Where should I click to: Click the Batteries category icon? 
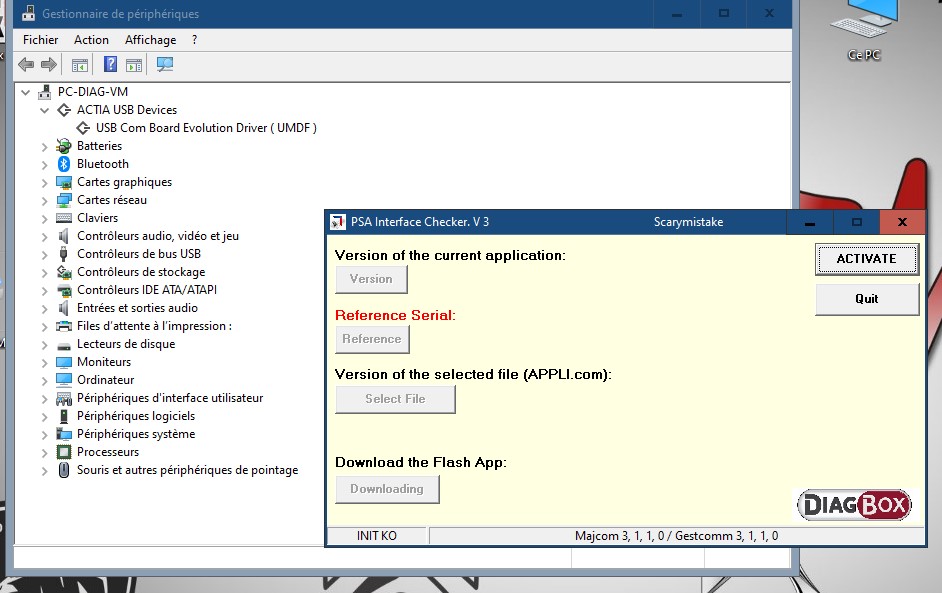pyautogui.click(x=64, y=146)
